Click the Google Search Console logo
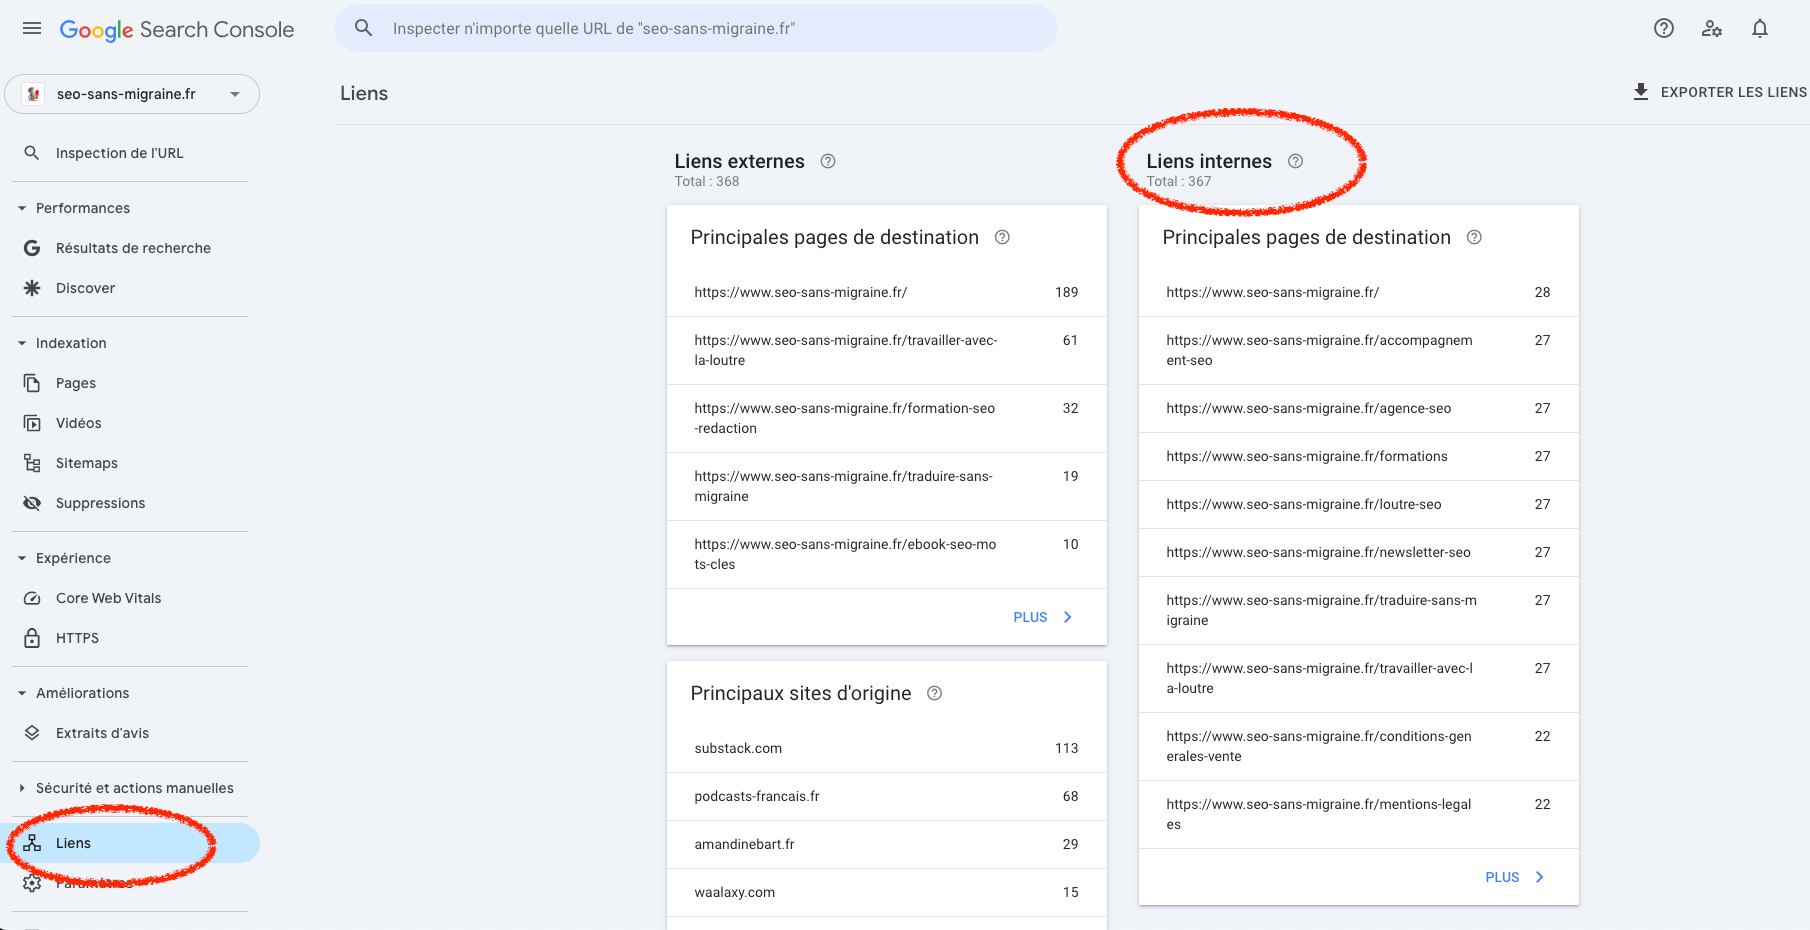 pos(177,30)
